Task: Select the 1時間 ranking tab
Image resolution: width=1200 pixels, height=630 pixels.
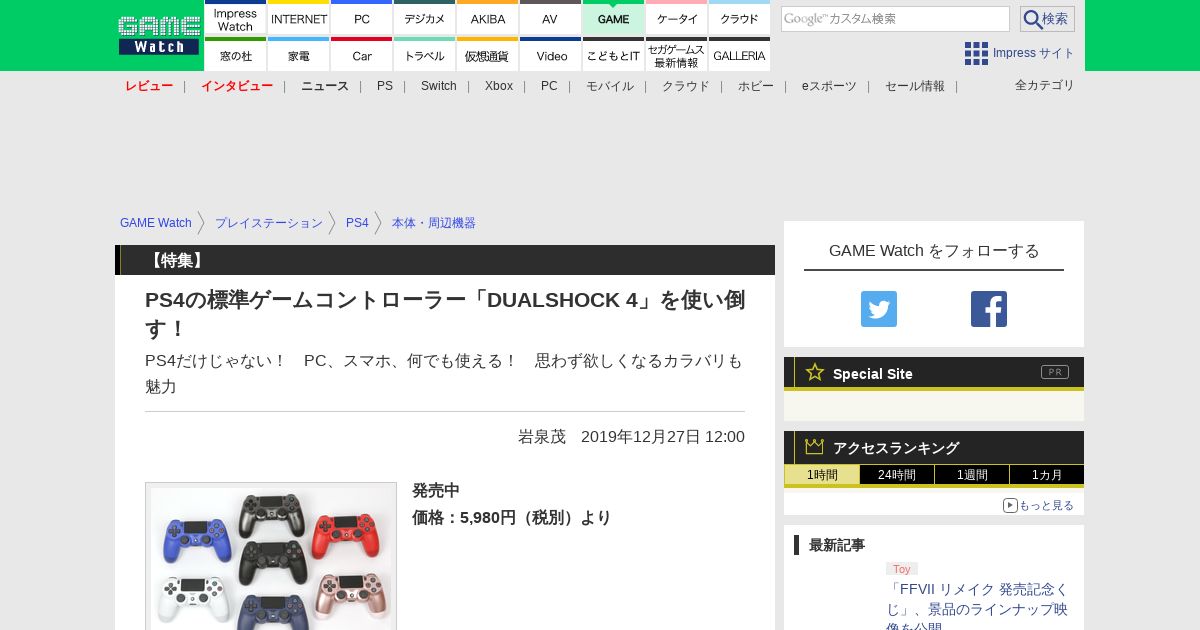Action: [x=822, y=475]
